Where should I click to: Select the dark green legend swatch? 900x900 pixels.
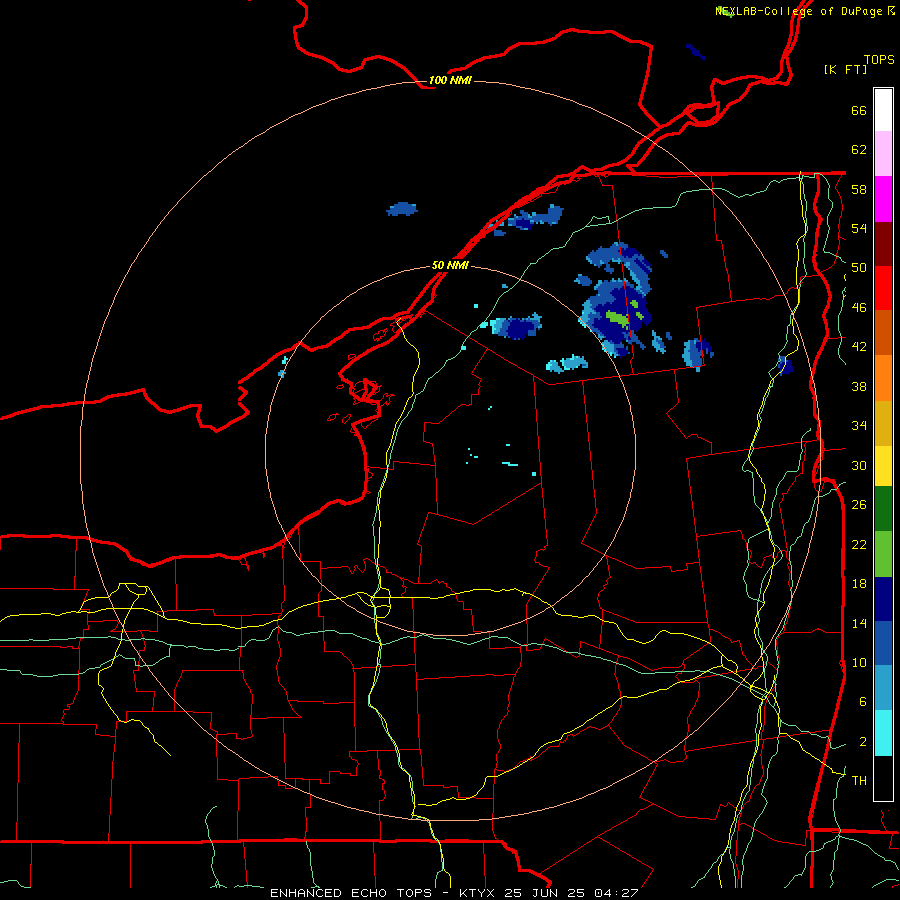pos(883,509)
